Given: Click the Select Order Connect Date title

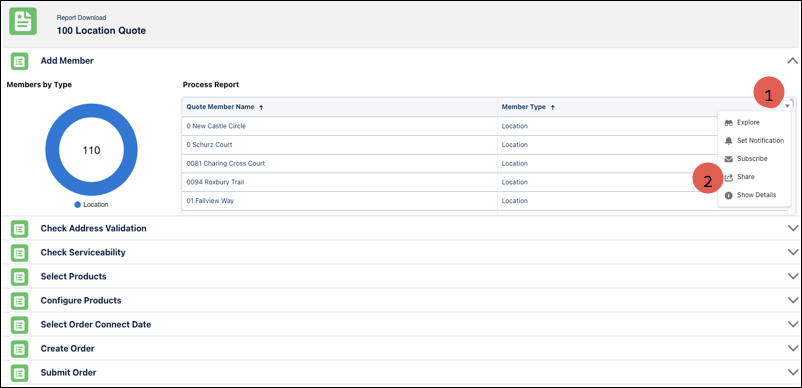Looking at the screenshot, I should click(96, 324).
